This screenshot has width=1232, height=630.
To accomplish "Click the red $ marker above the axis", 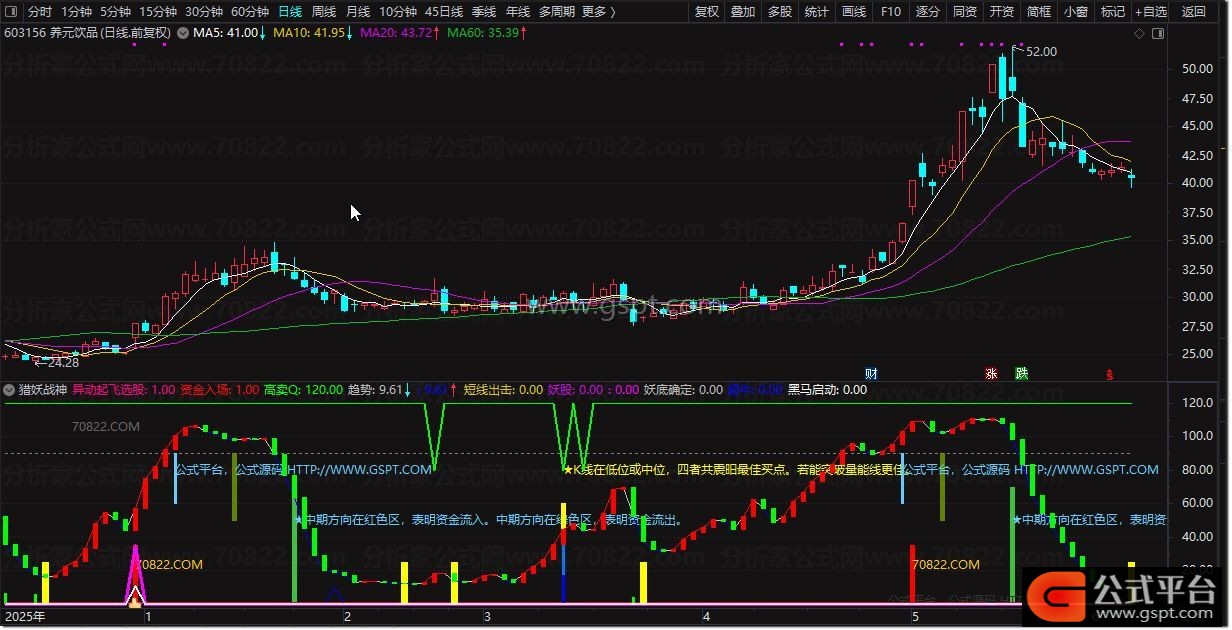I will tap(1109, 375).
